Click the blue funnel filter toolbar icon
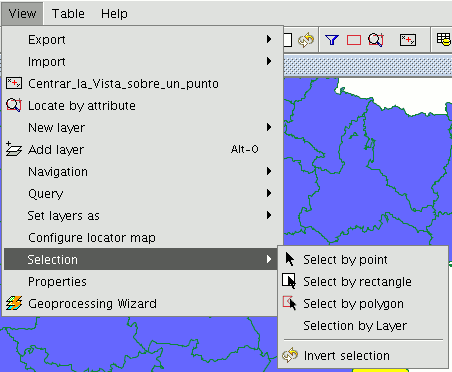 coord(332,40)
